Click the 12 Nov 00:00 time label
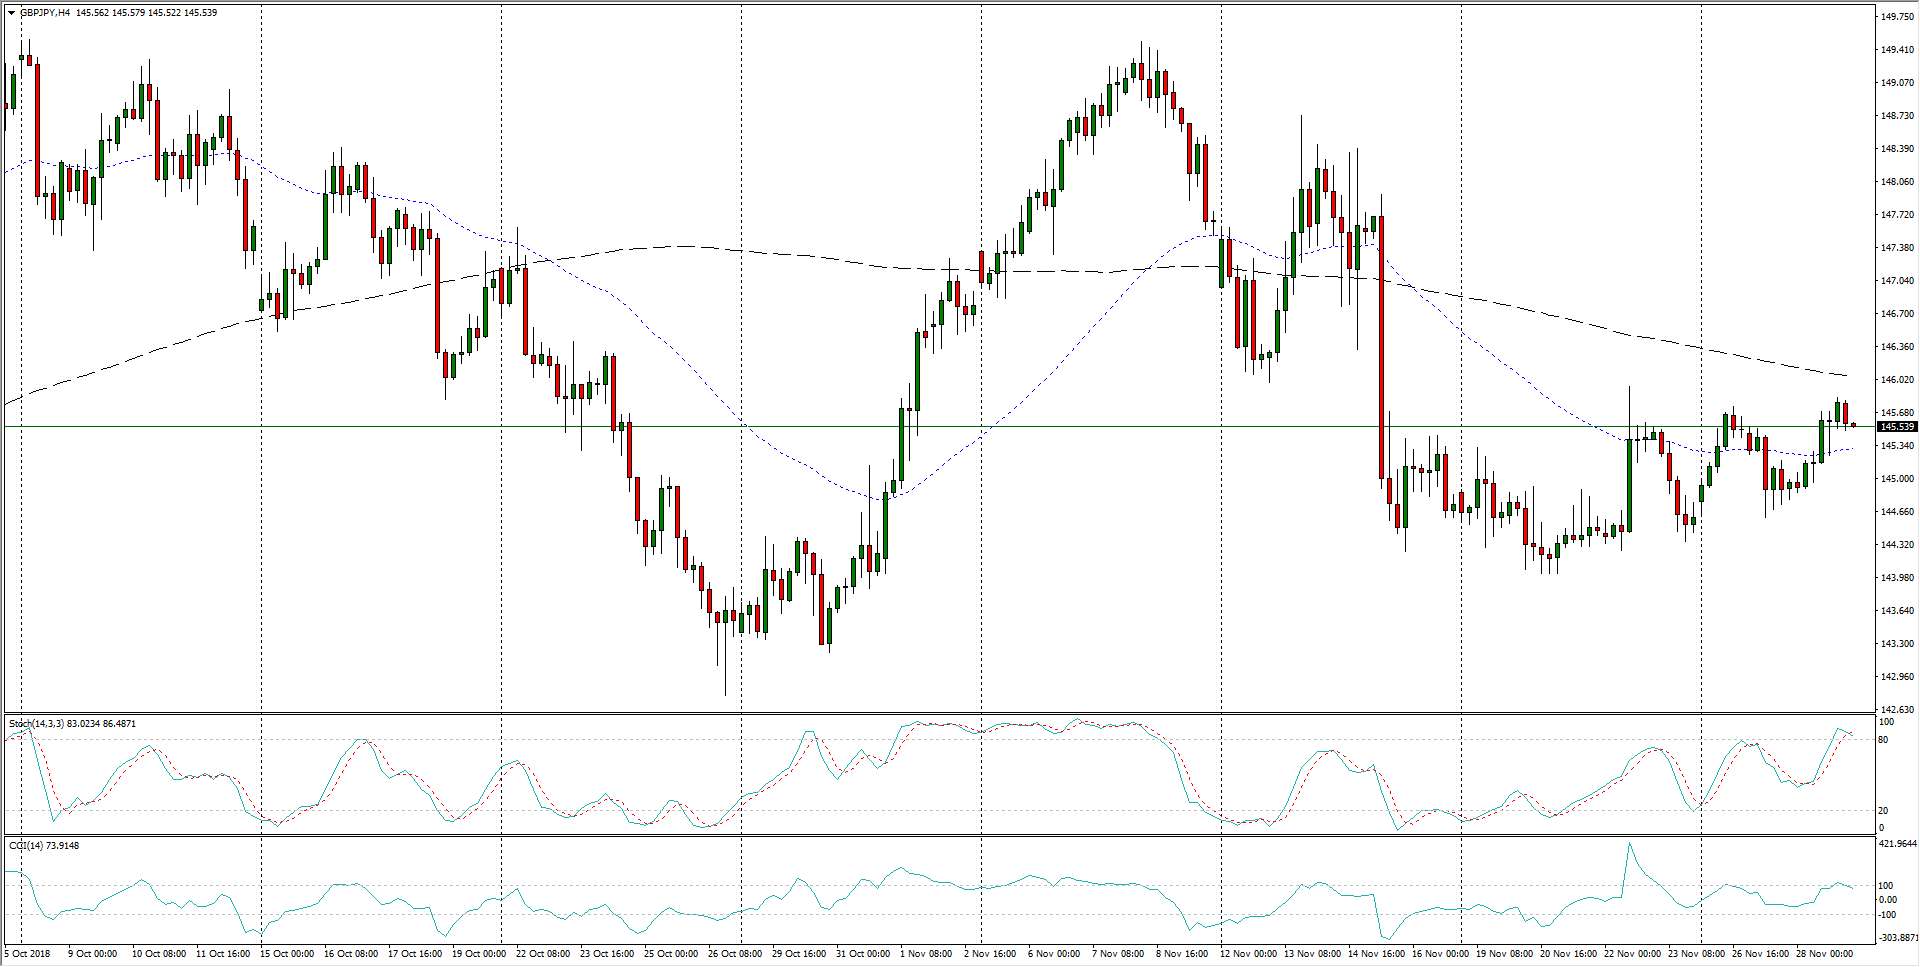Viewport: 1920px width, 967px height. (x=1248, y=953)
